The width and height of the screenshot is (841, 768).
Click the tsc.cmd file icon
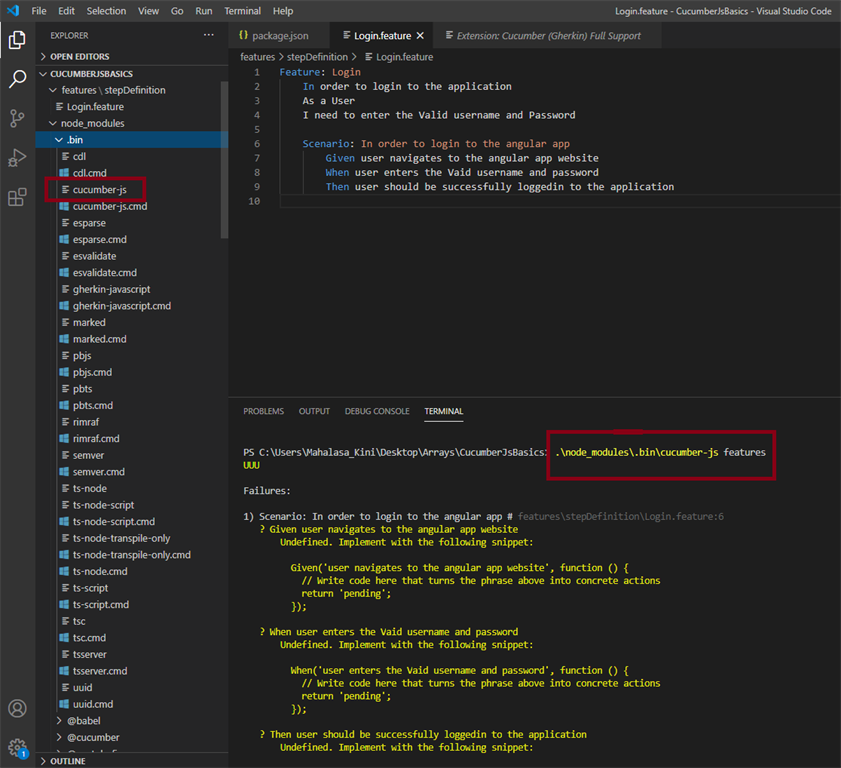tap(64, 638)
